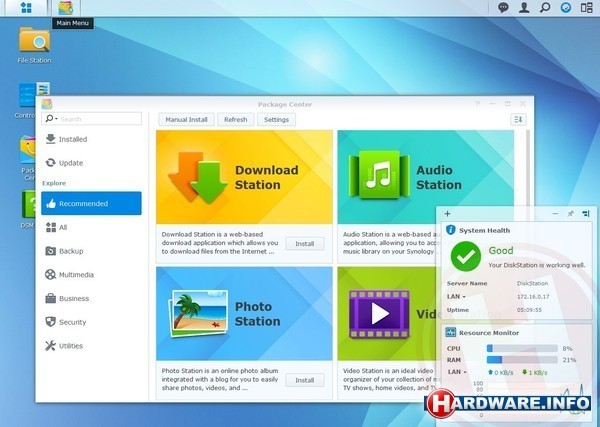Image resolution: width=600 pixels, height=427 pixels.
Task: Select the Multimedia category
Action: coord(91,275)
